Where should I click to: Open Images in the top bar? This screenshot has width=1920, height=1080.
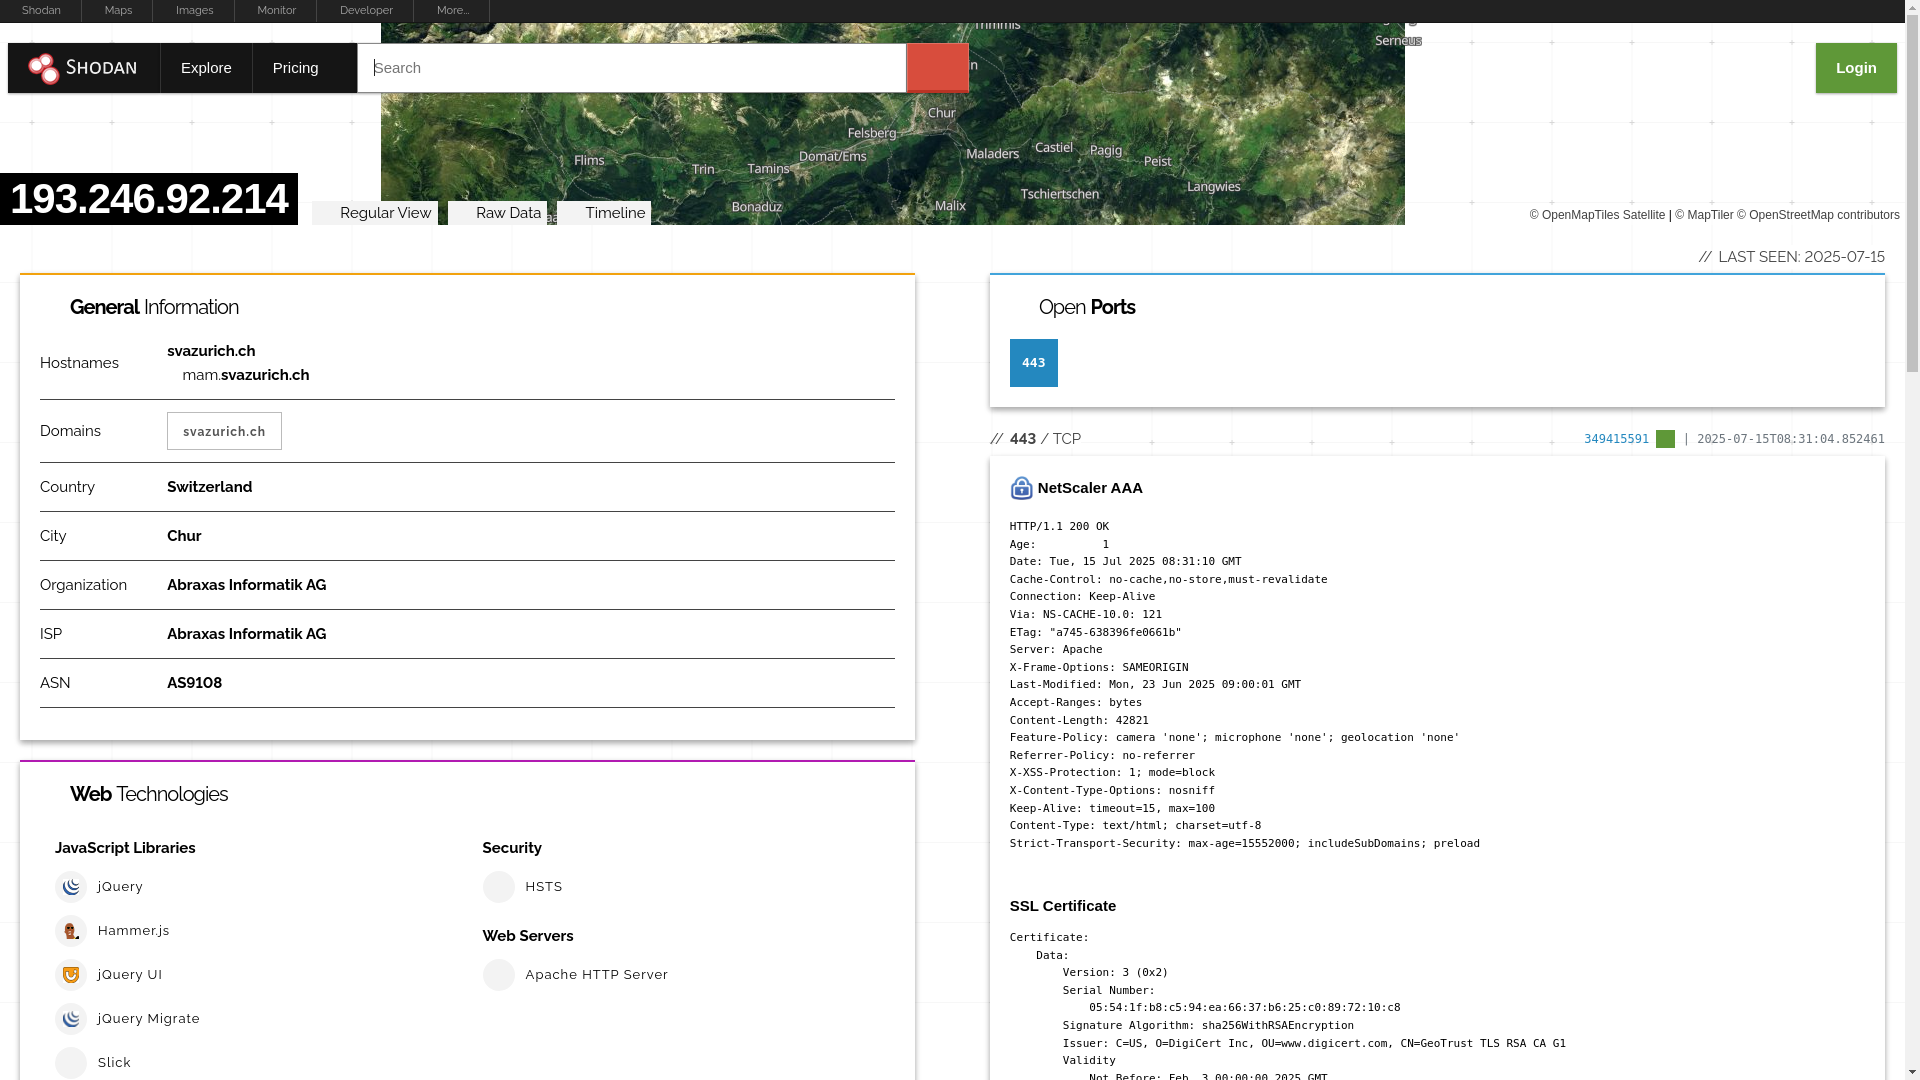[194, 10]
